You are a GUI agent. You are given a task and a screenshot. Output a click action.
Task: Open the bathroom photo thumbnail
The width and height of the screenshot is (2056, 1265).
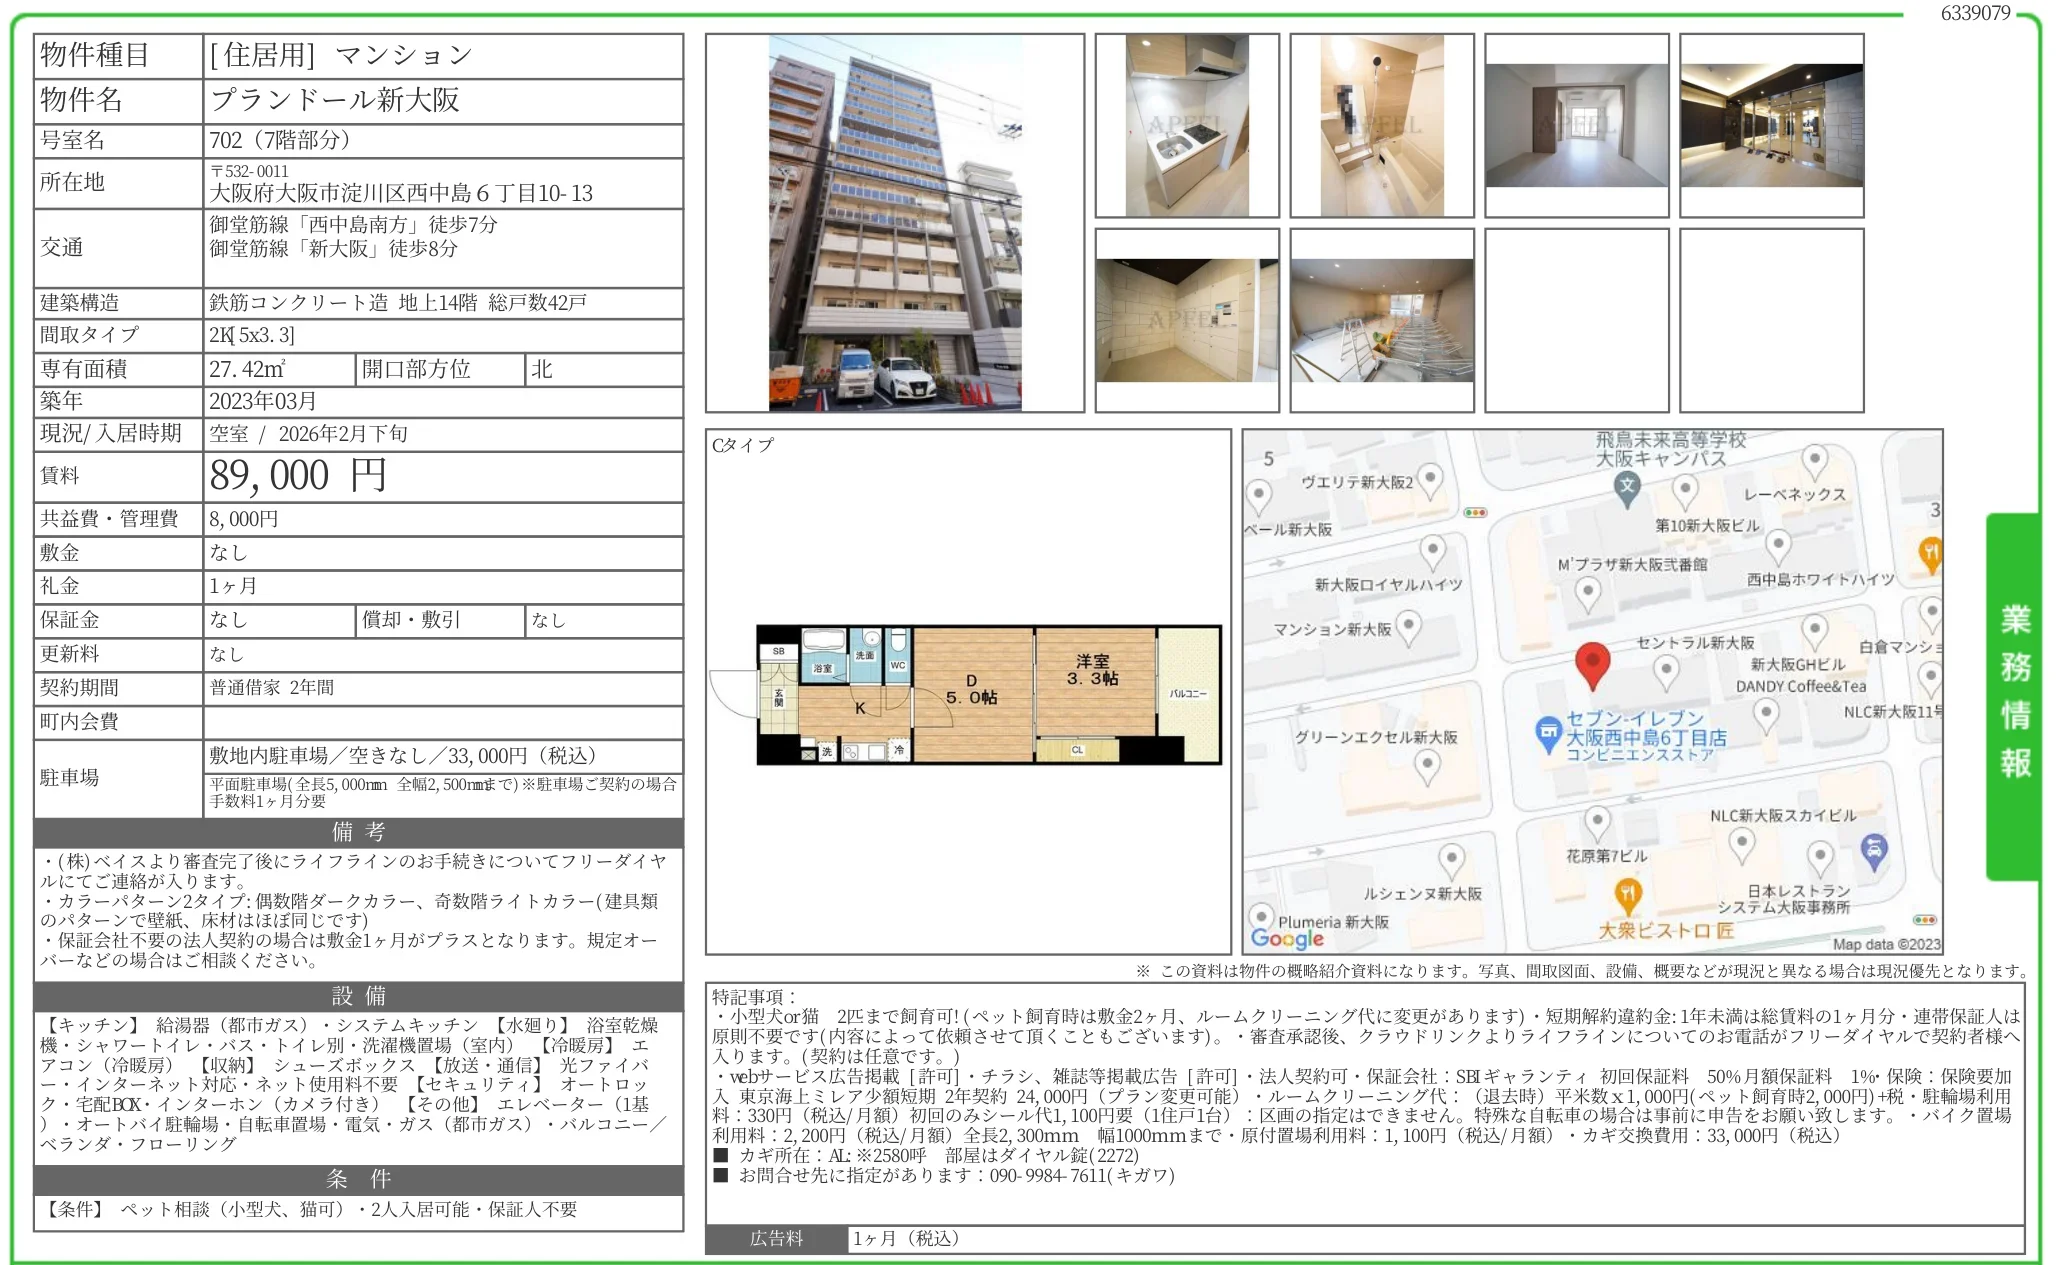coord(1381,124)
